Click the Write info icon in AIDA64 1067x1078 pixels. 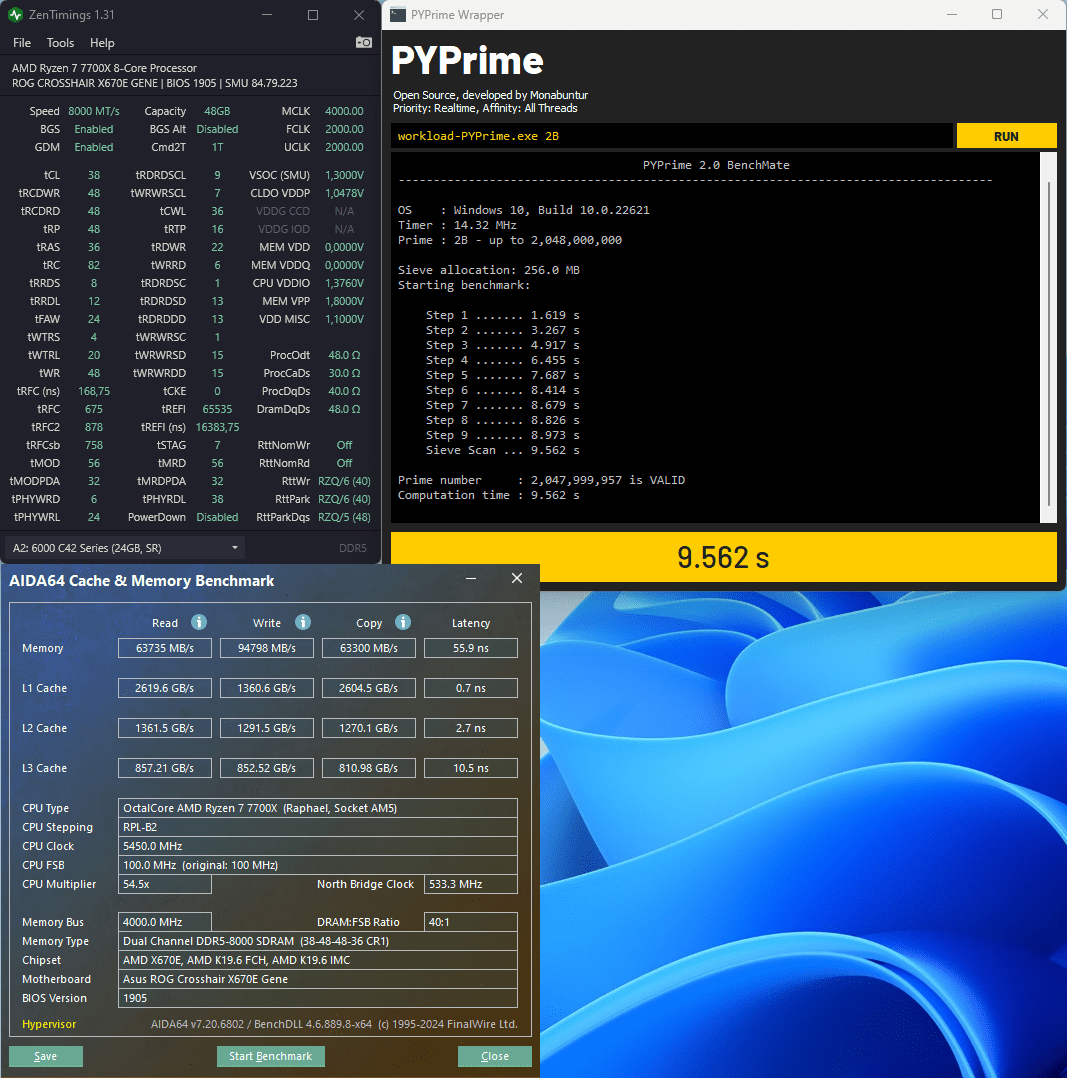[302, 622]
